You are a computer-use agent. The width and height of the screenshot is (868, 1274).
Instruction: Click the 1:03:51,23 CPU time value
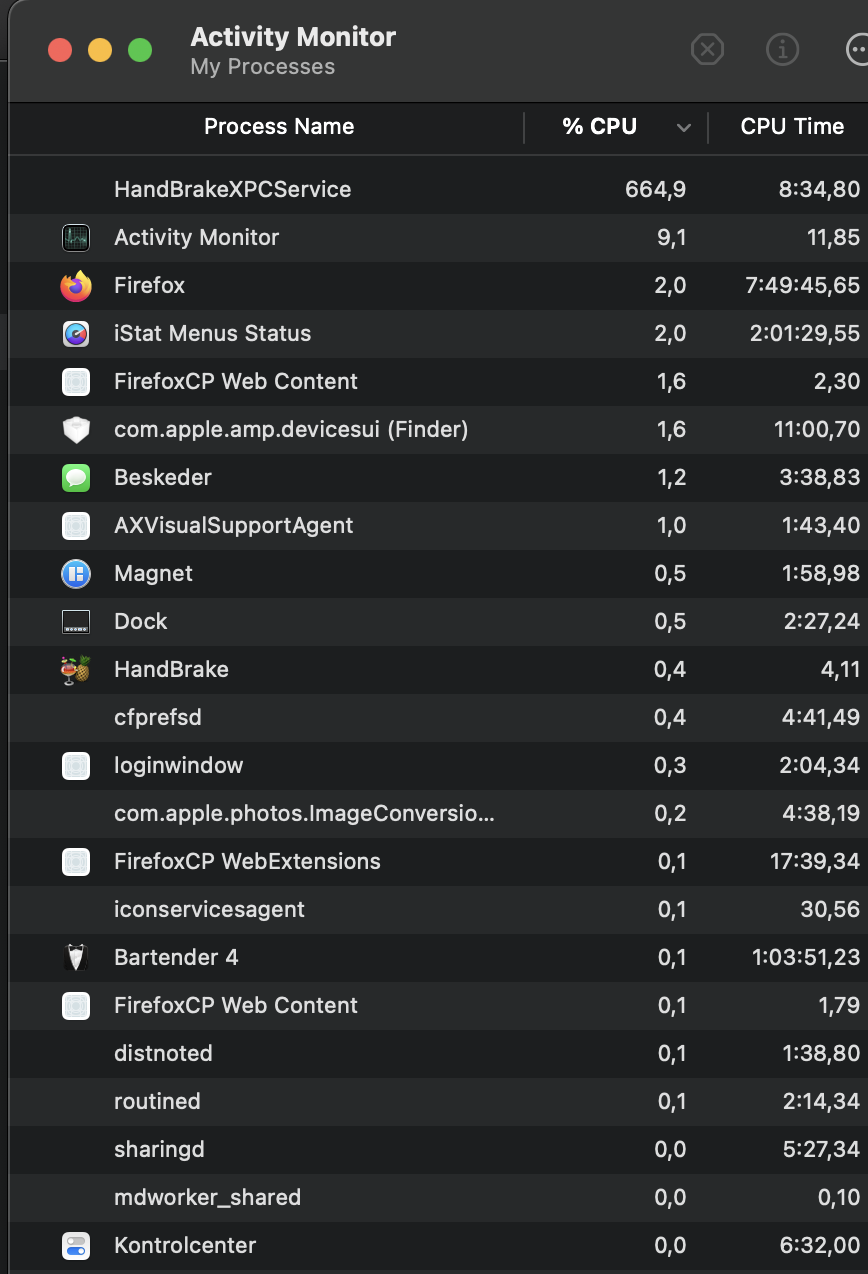point(806,957)
